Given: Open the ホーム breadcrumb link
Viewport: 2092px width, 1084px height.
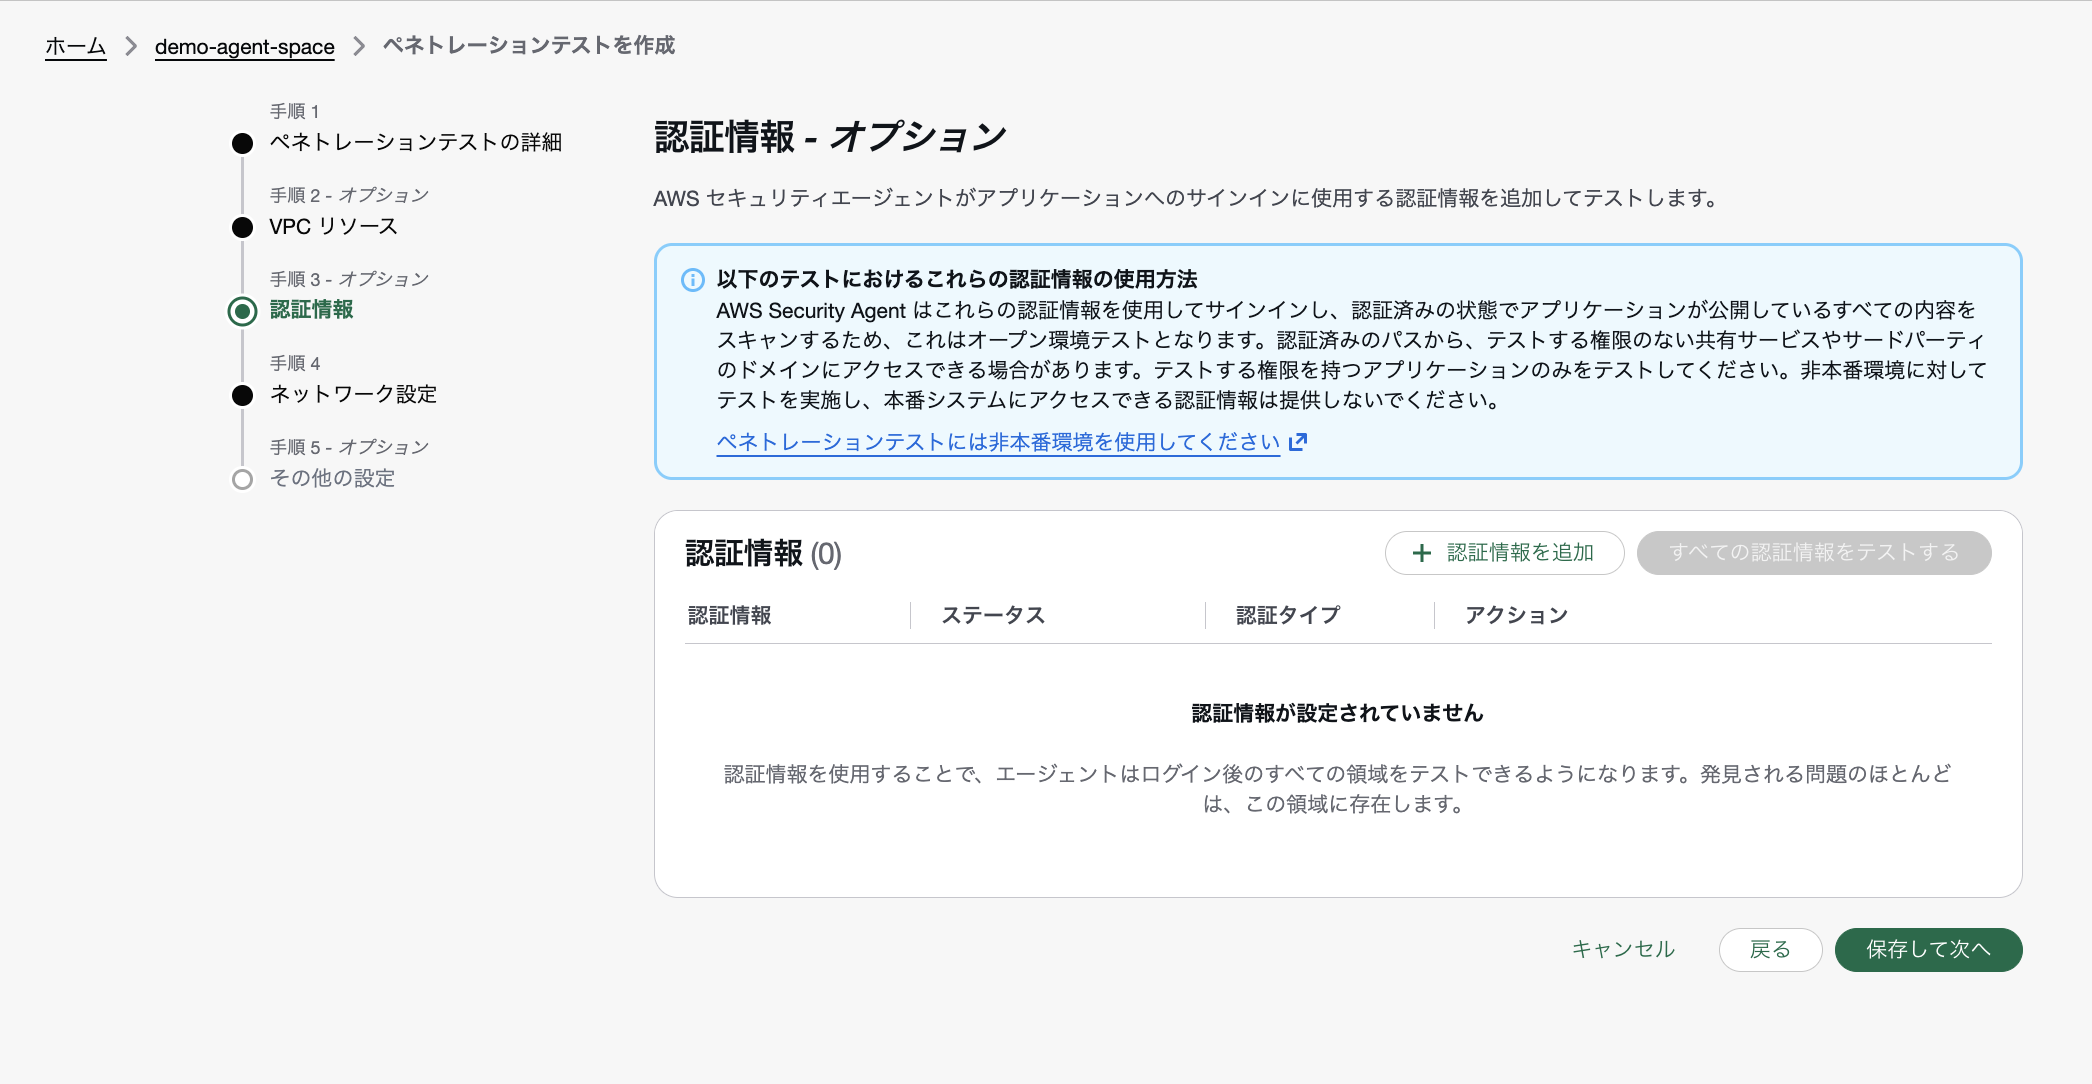Looking at the screenshot, I should pos(75,46).
